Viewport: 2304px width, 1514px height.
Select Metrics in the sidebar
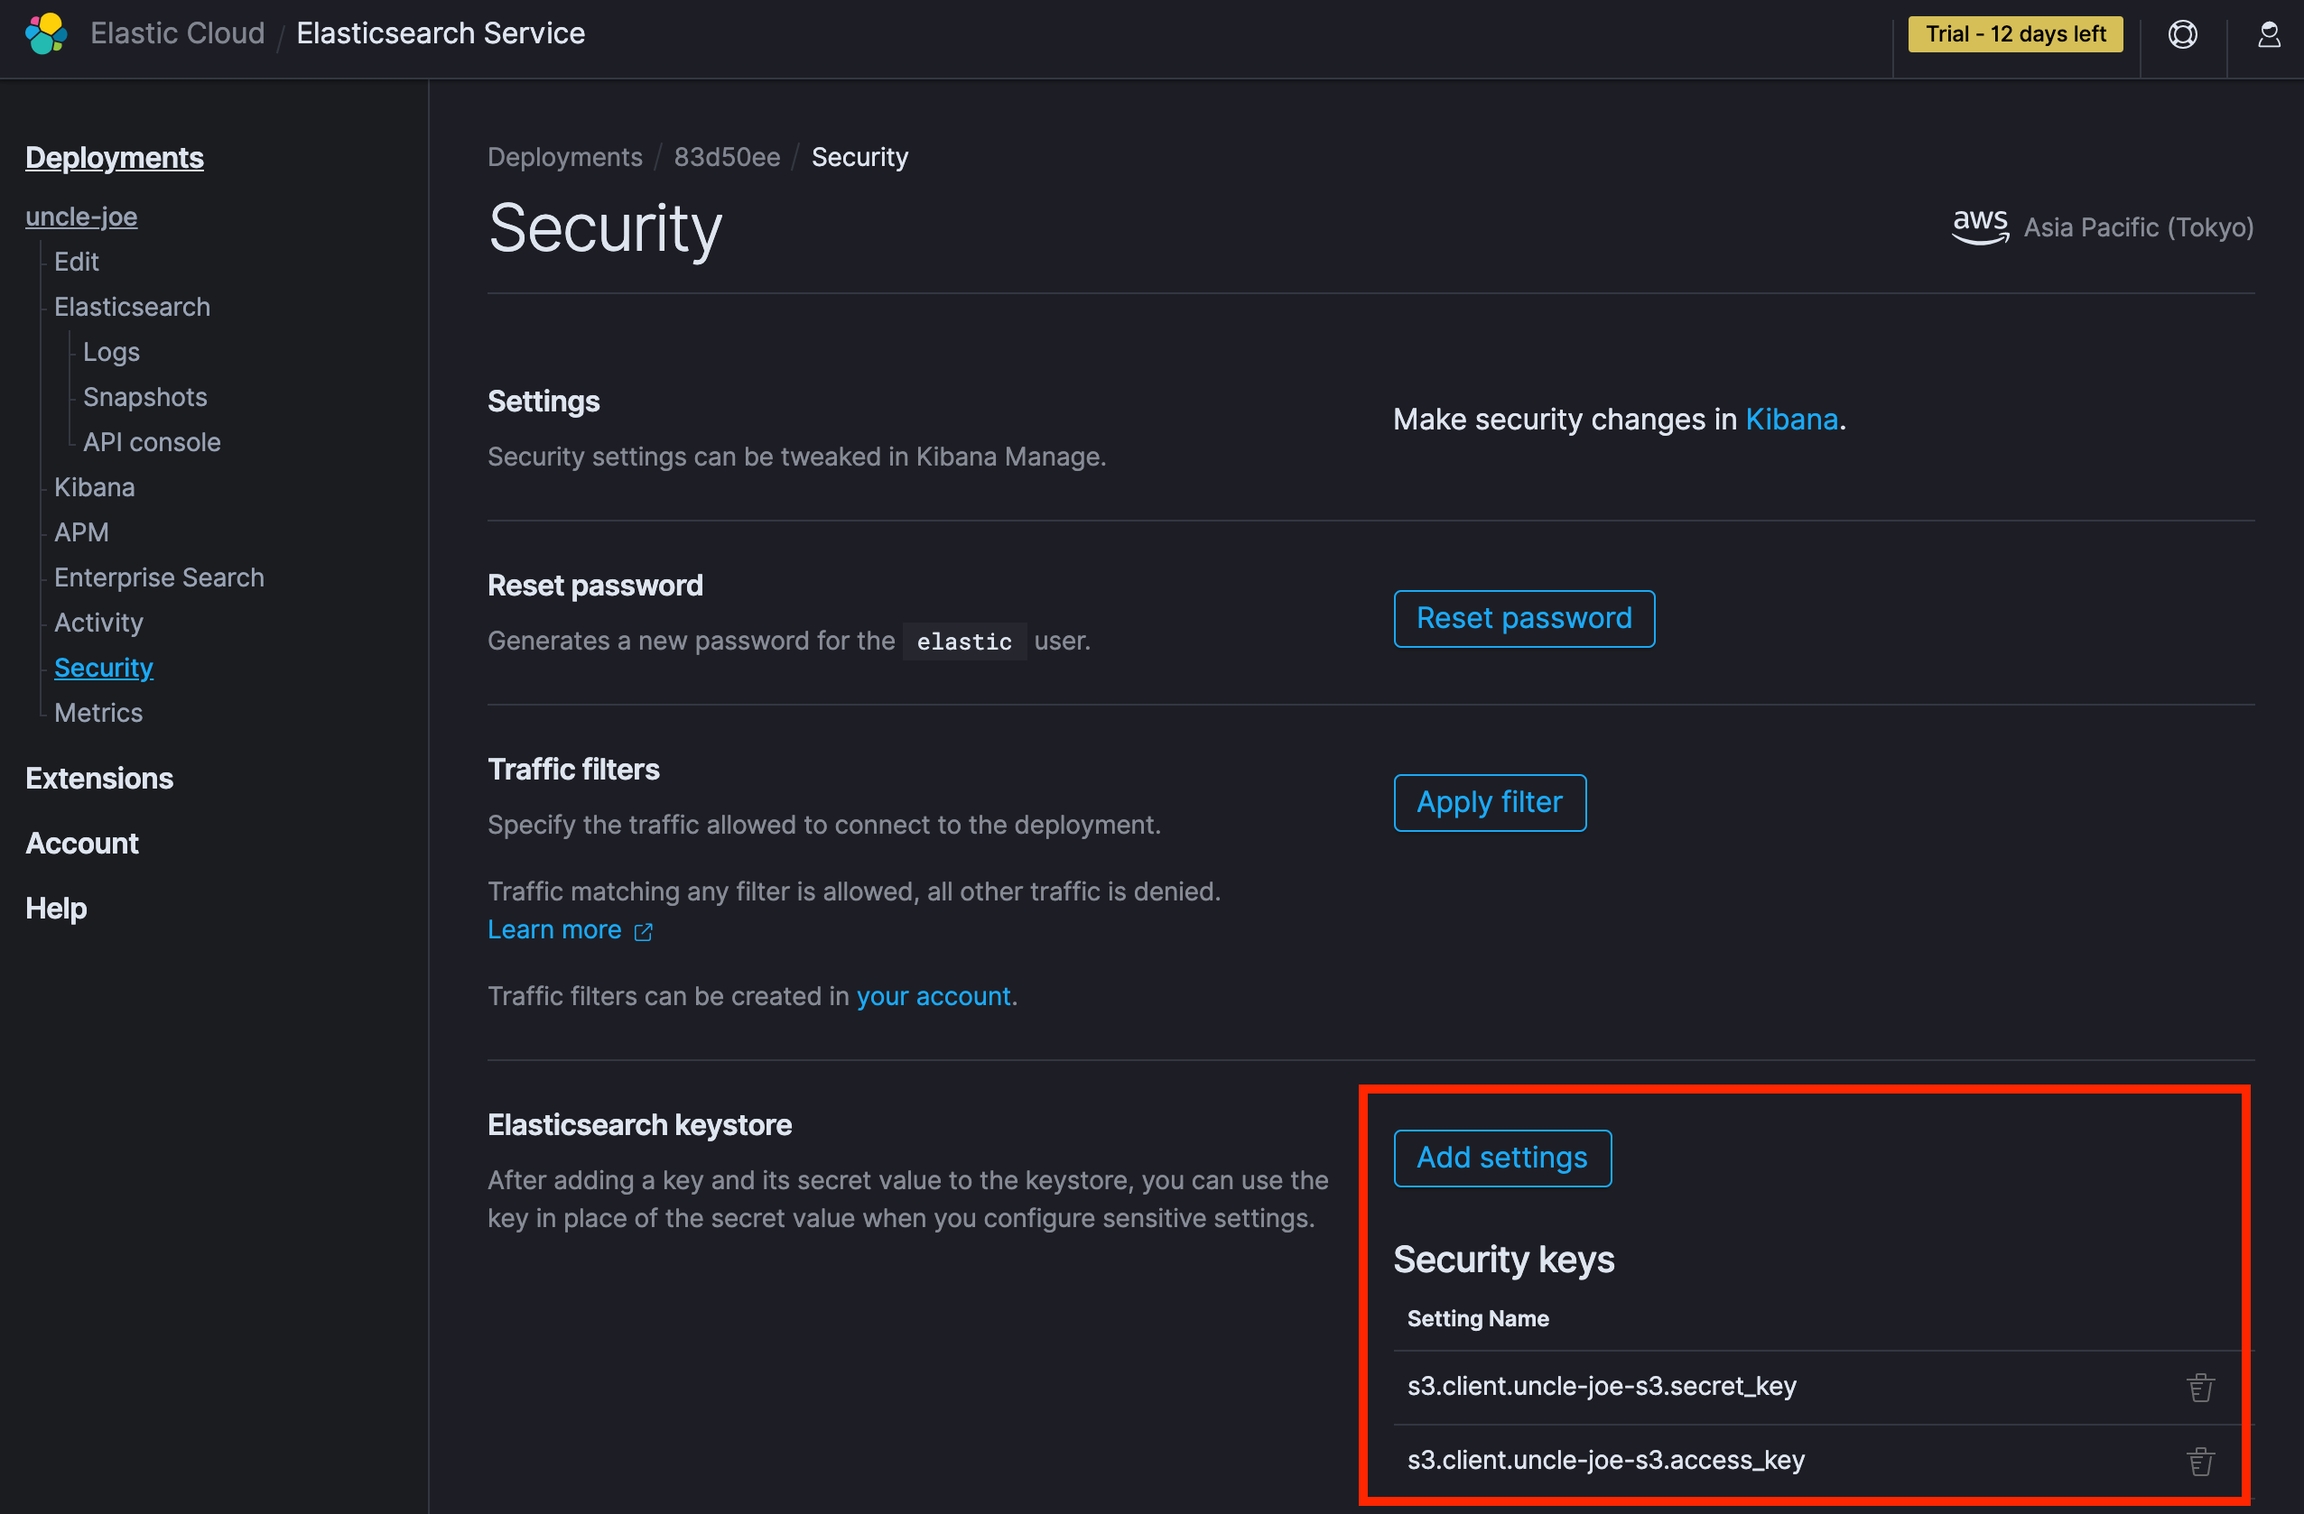pos(98,713)
